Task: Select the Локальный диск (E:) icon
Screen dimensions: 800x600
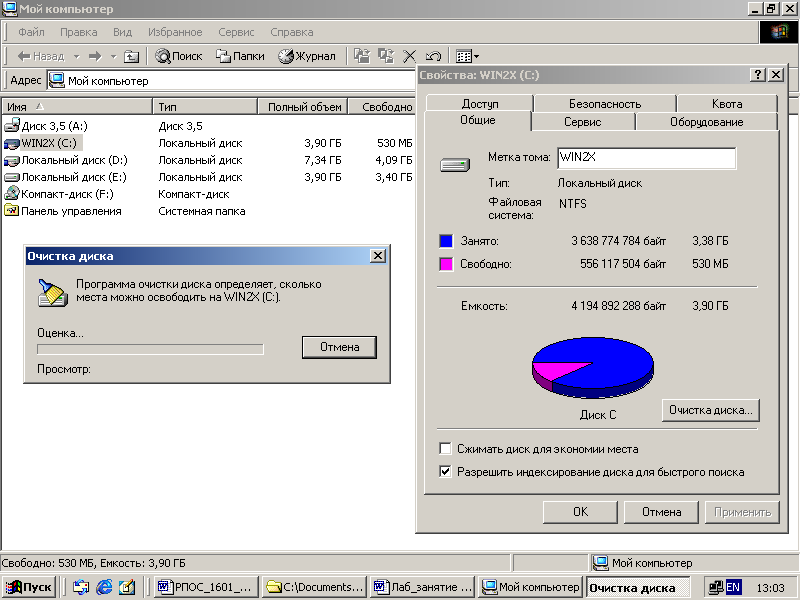Action: pos(12,178)
